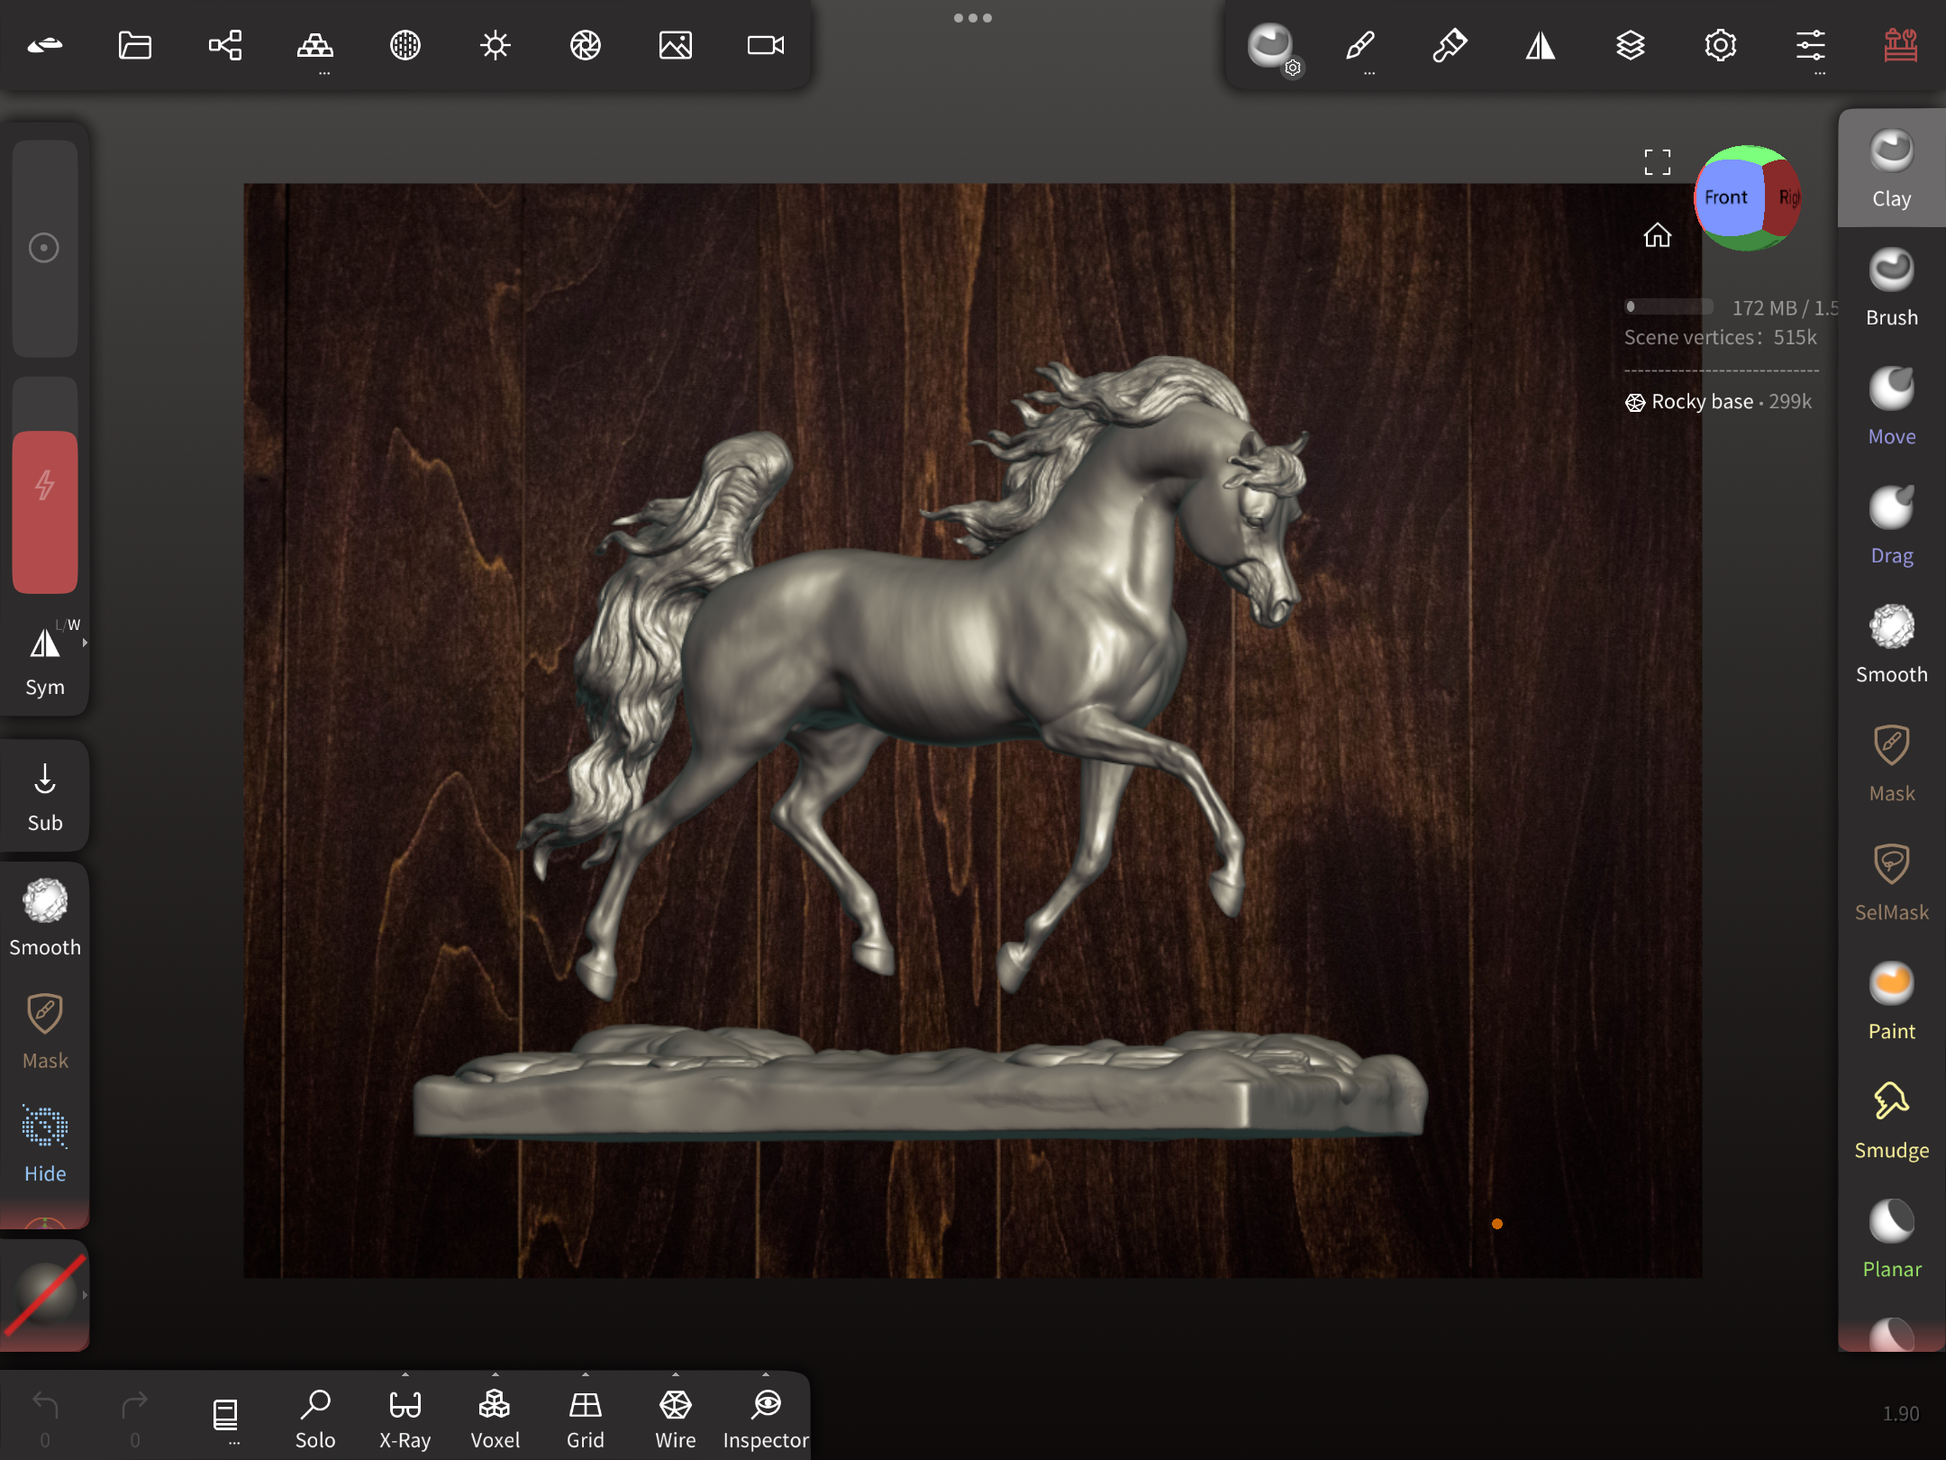This screenshot has height=1460, width=1946.
Task: Open the Inspector panel
Action: pyautogui.click(x=765, y=1417)
